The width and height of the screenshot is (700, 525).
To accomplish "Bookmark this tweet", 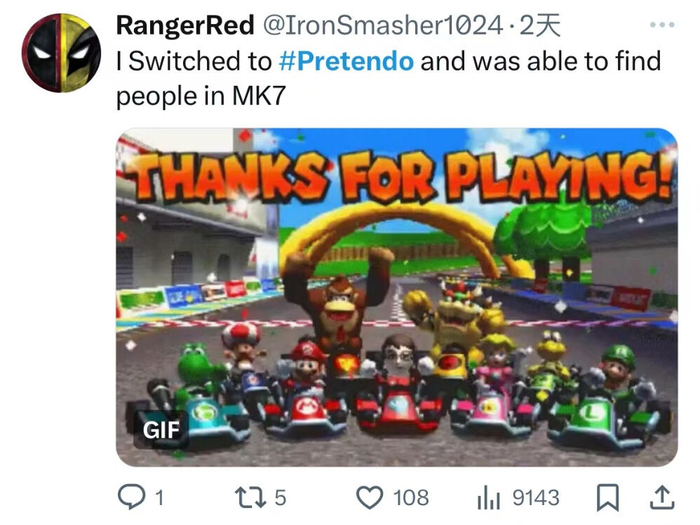I will pyautogui.click(x=608, y=497).
